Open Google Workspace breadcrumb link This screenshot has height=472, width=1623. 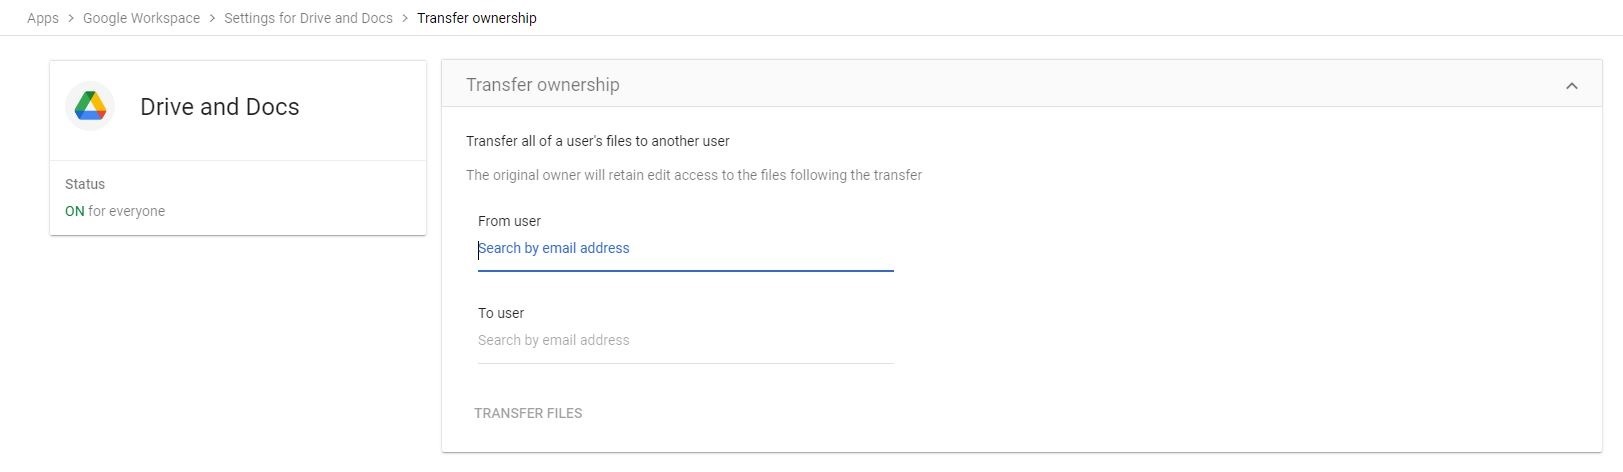click(x=141, y=18)
